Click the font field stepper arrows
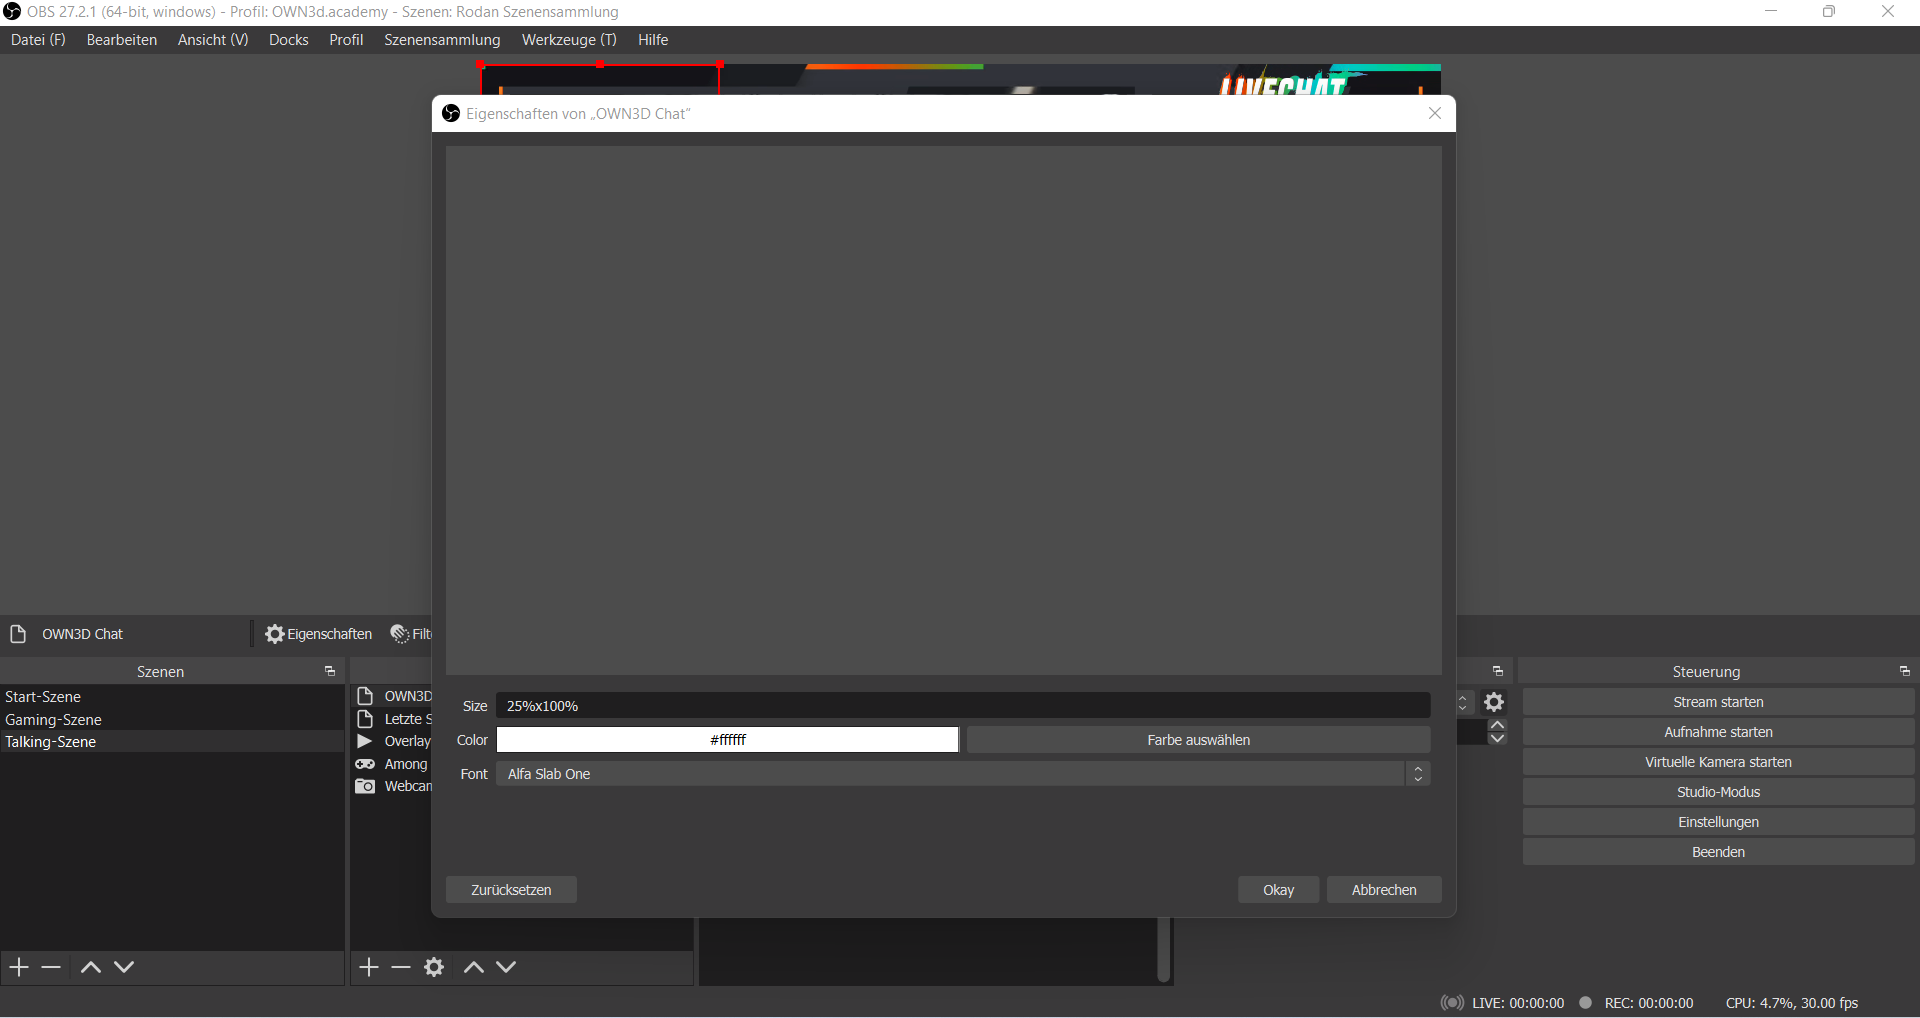 pos(1418,774)
